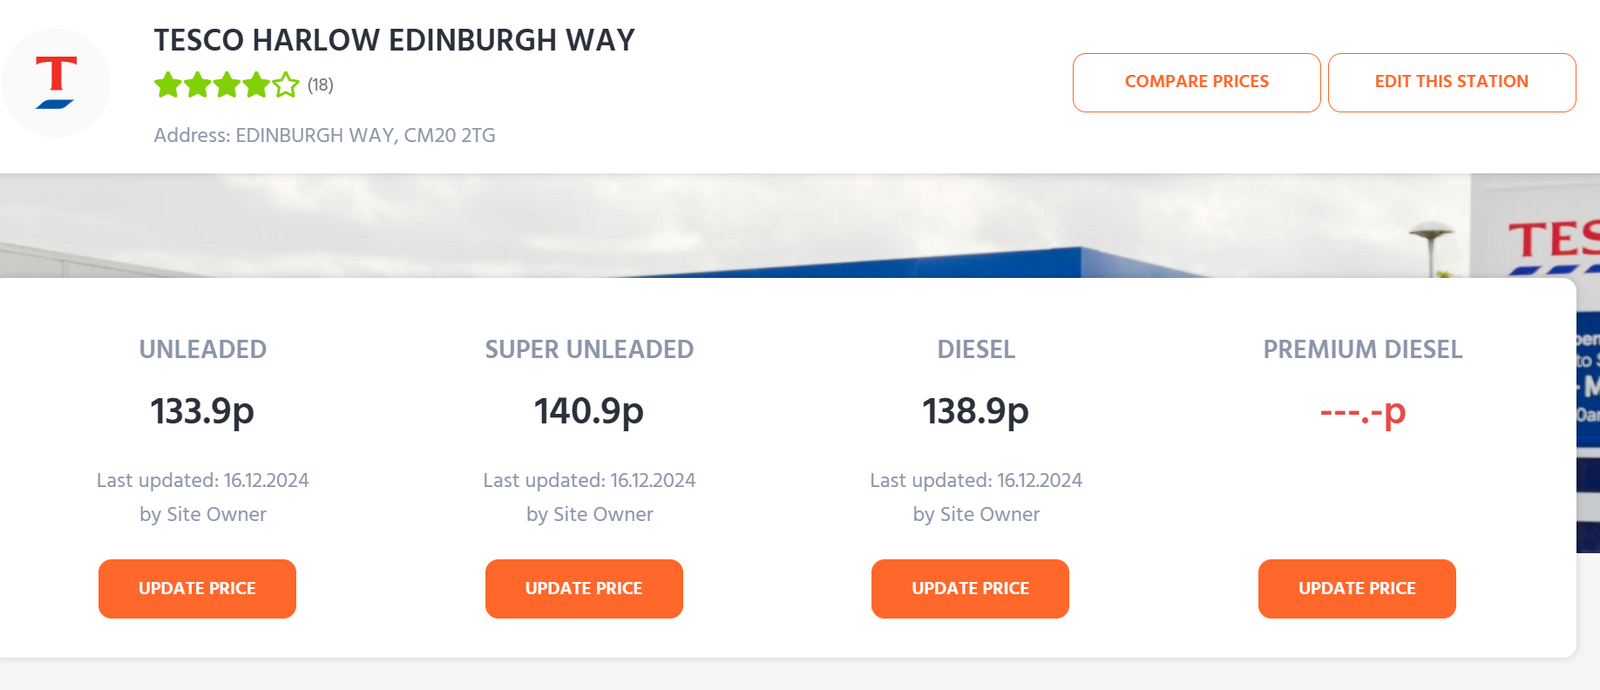Click the Tesco logo icon
The height and width of the screenshot is (690, 1600).
pyautogui.click(x=56, y=82)
